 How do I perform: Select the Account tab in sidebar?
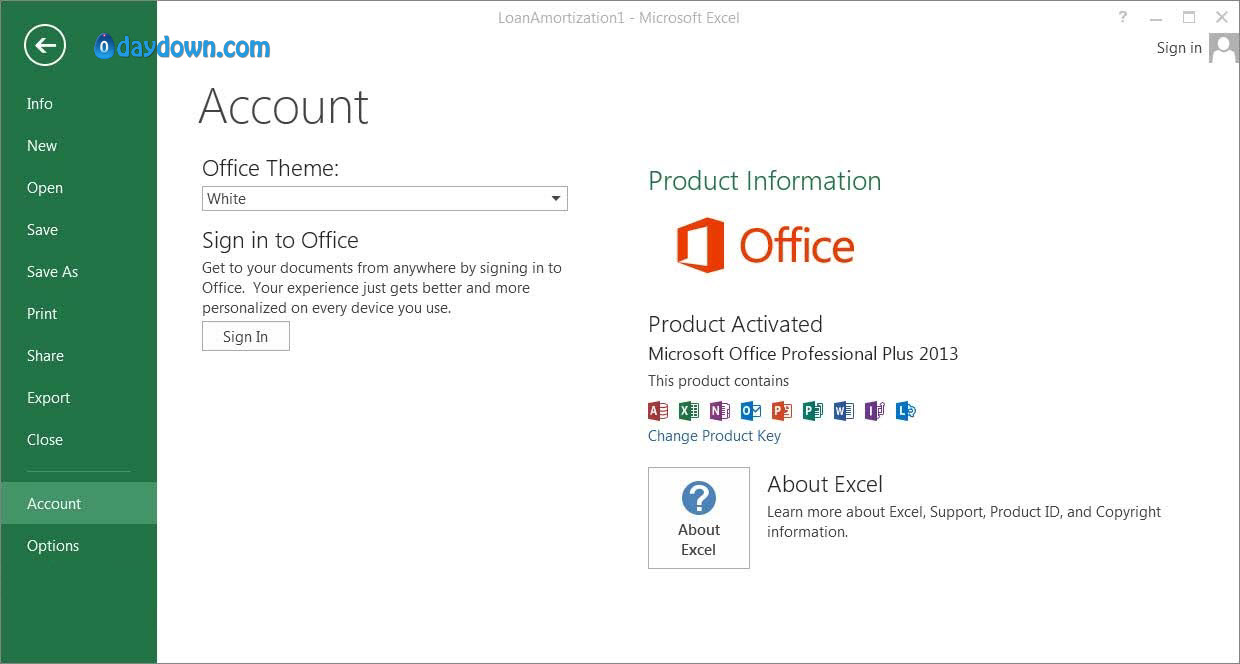(78, 504)
